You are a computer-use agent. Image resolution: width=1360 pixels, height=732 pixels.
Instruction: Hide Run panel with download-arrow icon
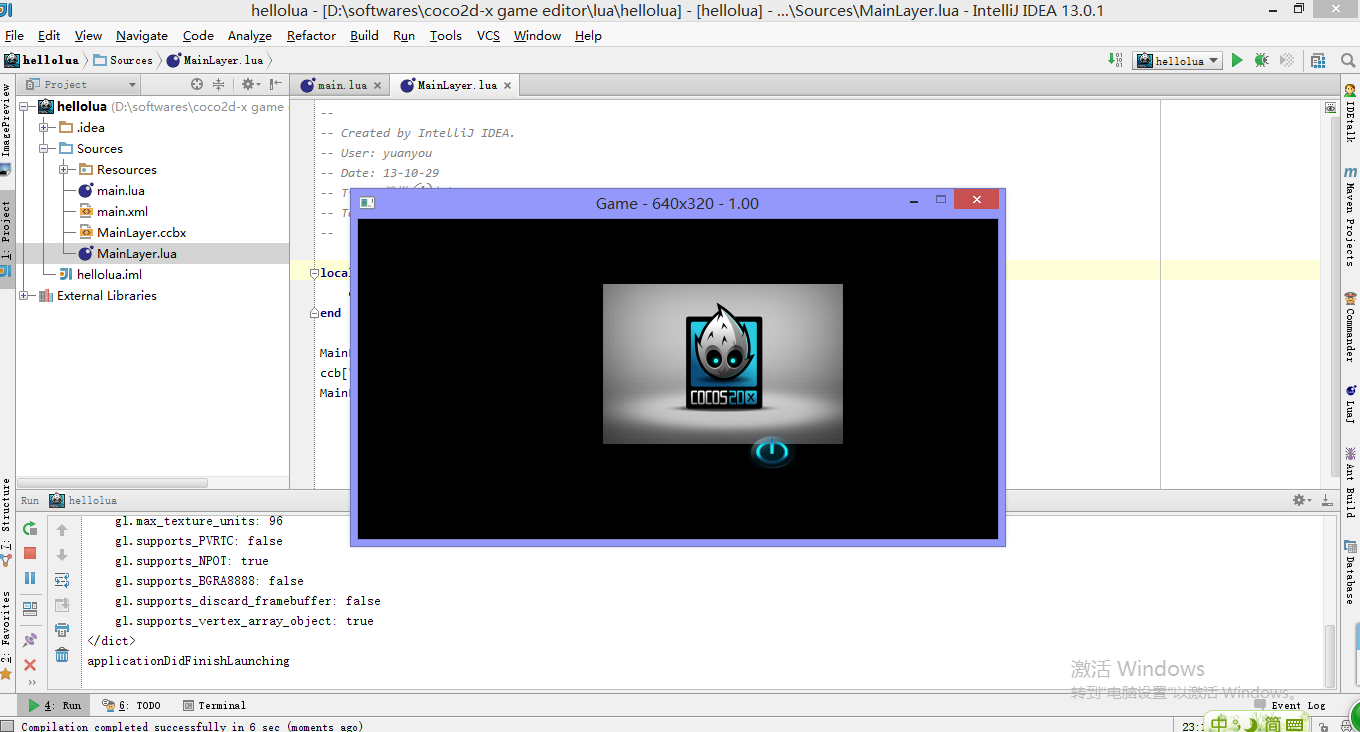click(x=1328, y=500)
